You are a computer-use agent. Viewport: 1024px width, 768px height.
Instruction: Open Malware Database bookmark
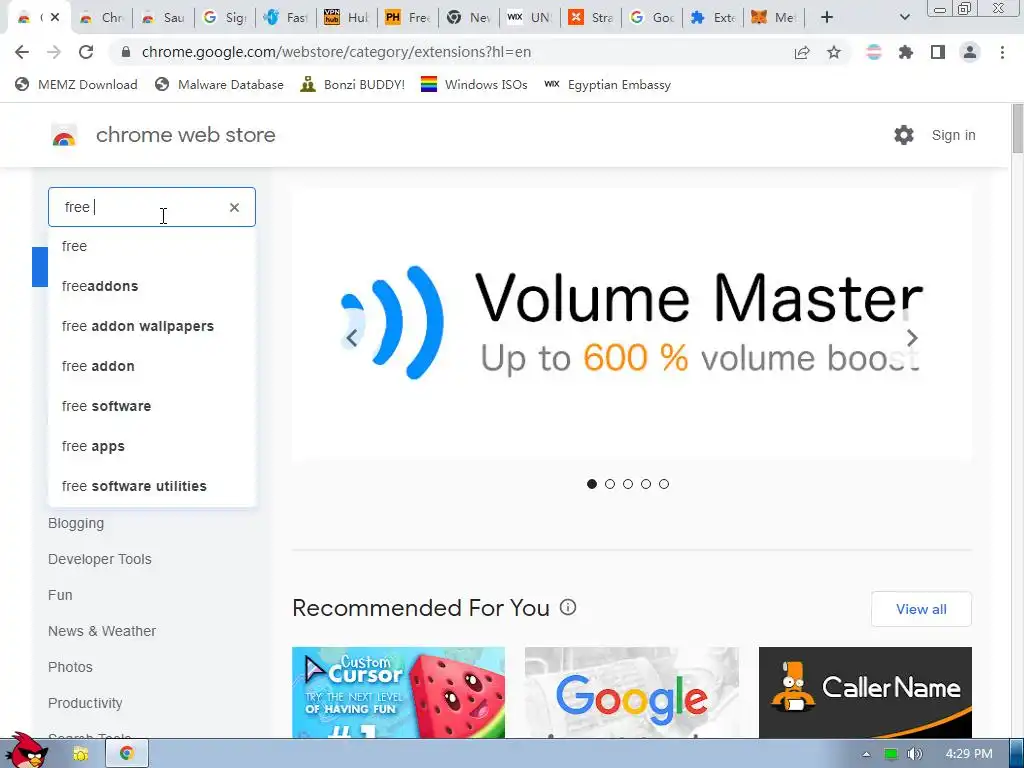(219, 85)
